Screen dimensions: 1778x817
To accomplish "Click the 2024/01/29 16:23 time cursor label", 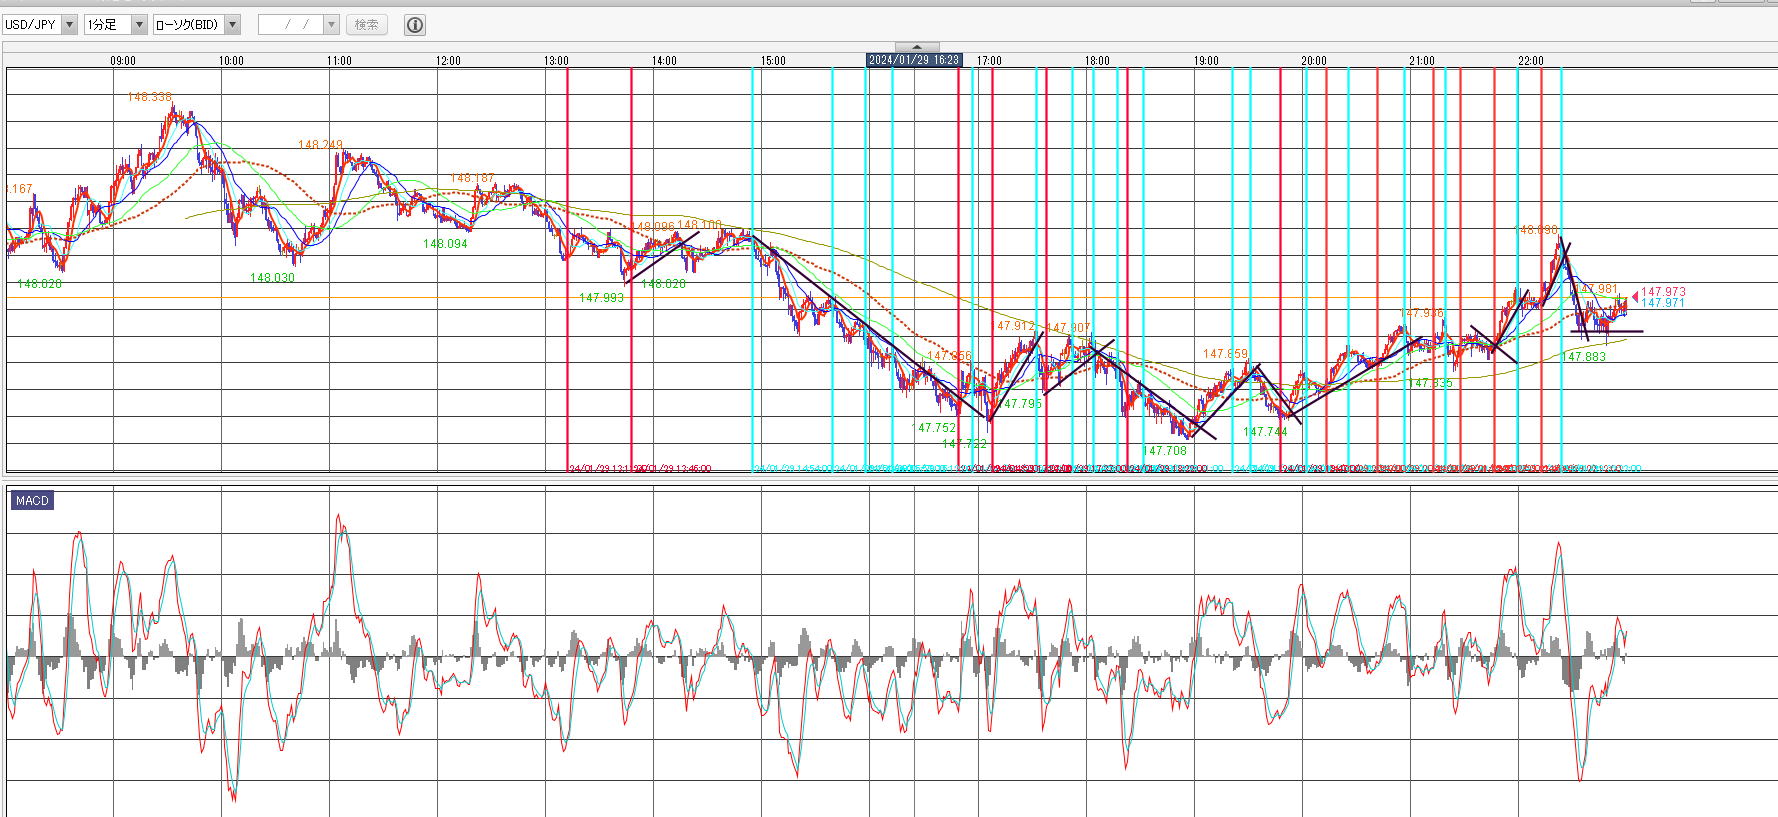I will click(x=914, y=61).
